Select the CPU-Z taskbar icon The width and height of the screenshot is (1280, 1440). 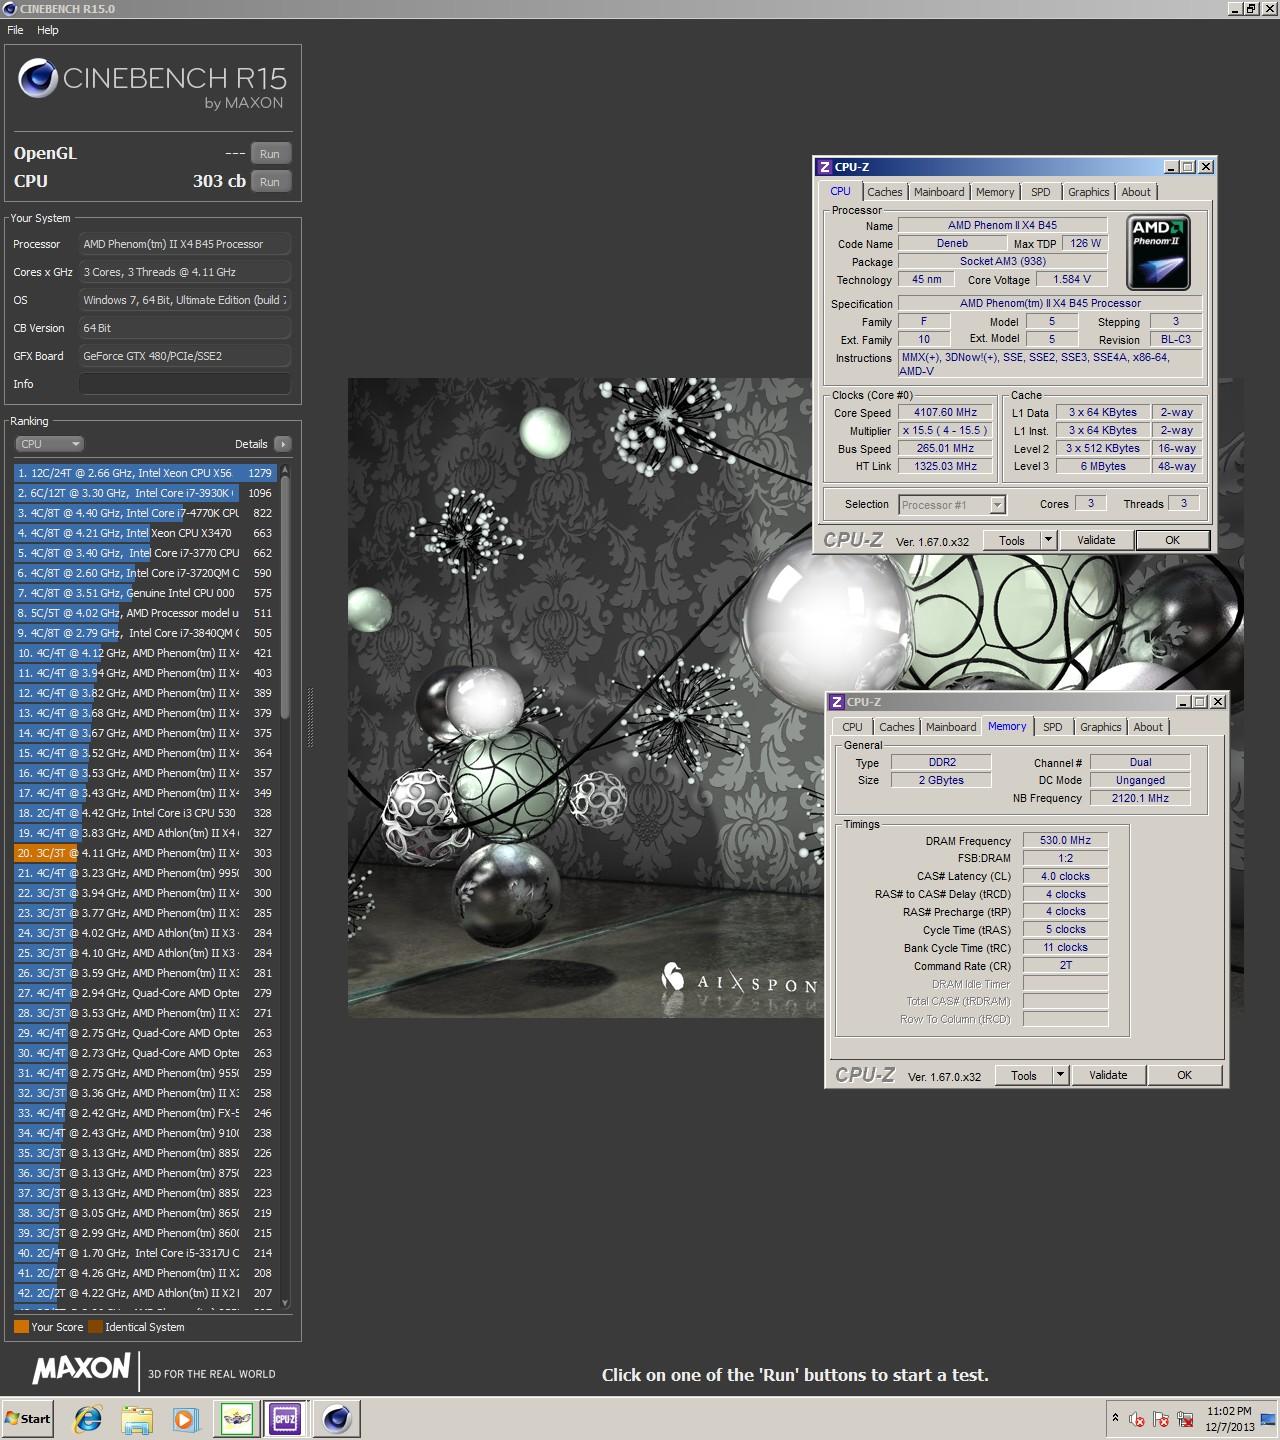[x=285, y=1418]
